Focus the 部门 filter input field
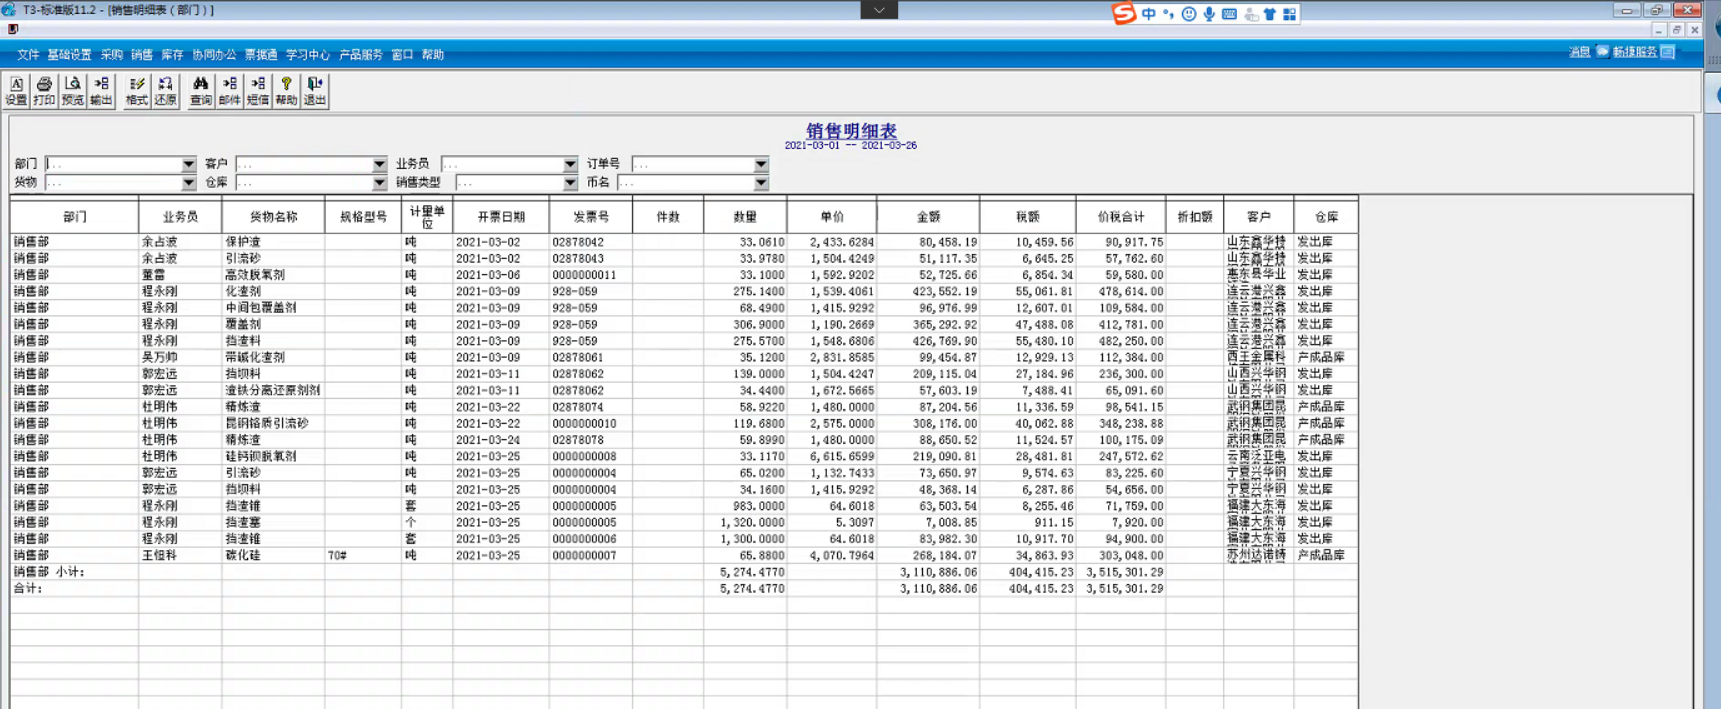The height and width of the screenshot is (709, 1721). click(113, 164)
